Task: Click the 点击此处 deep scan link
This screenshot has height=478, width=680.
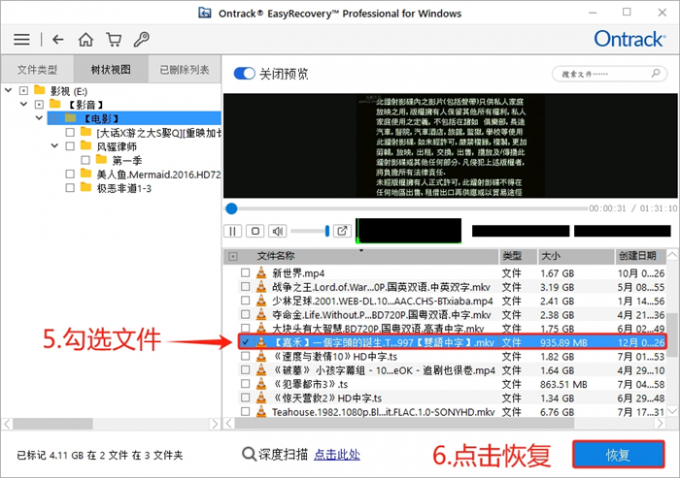Action: (x=337, y=454)
